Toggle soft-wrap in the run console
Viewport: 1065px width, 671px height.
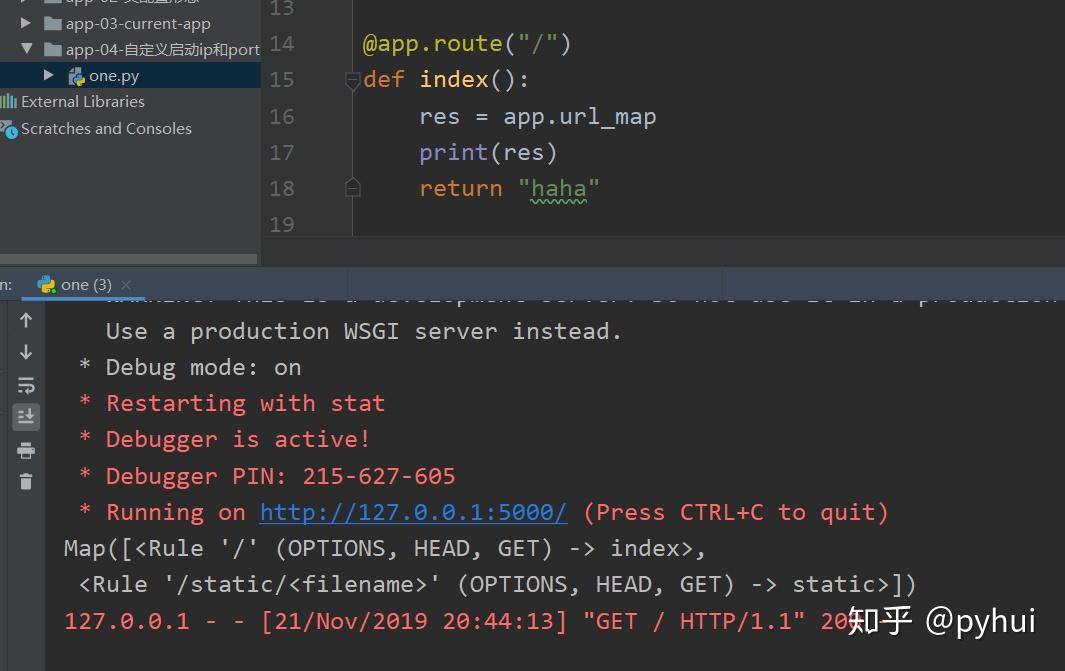(26, 385)
